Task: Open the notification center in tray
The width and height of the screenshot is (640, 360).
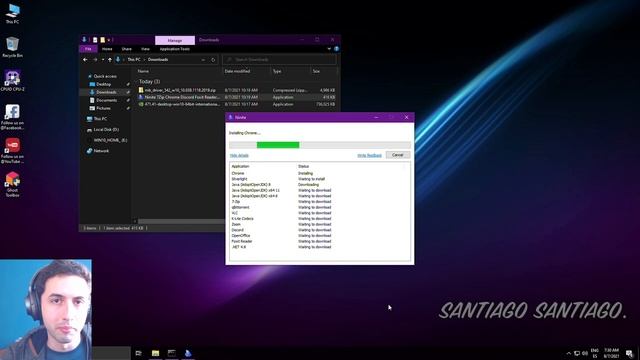Action: point(629,353)
